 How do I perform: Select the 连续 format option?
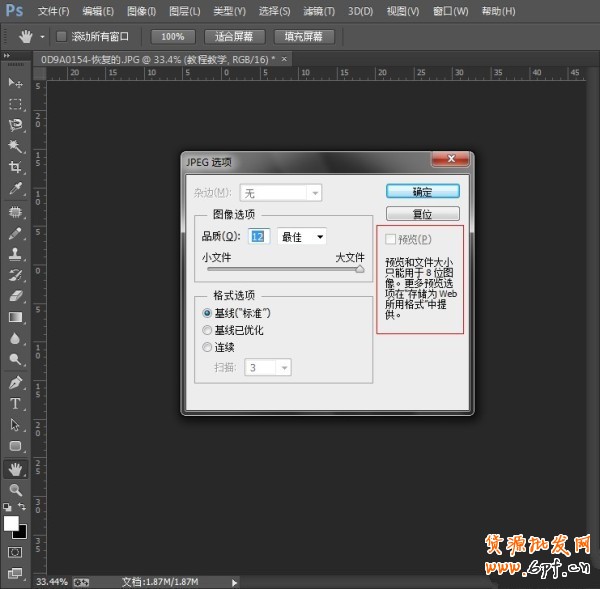tap(208, 347)
